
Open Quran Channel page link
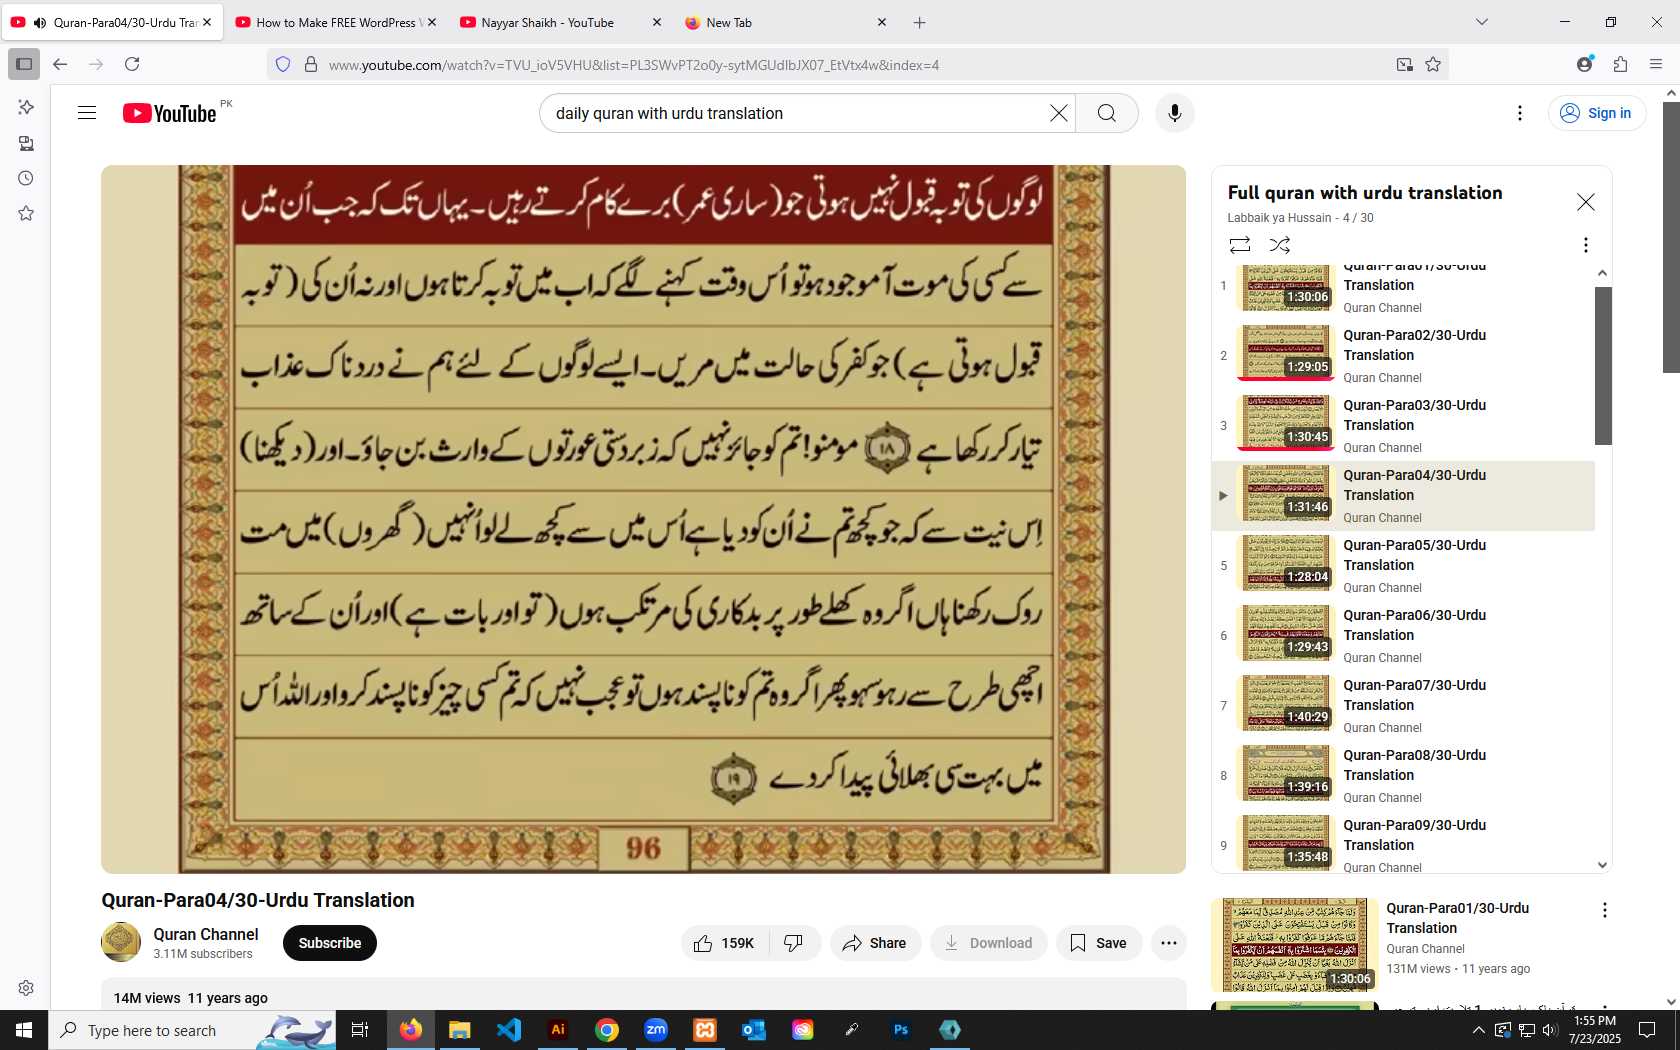tap(206, 934)
